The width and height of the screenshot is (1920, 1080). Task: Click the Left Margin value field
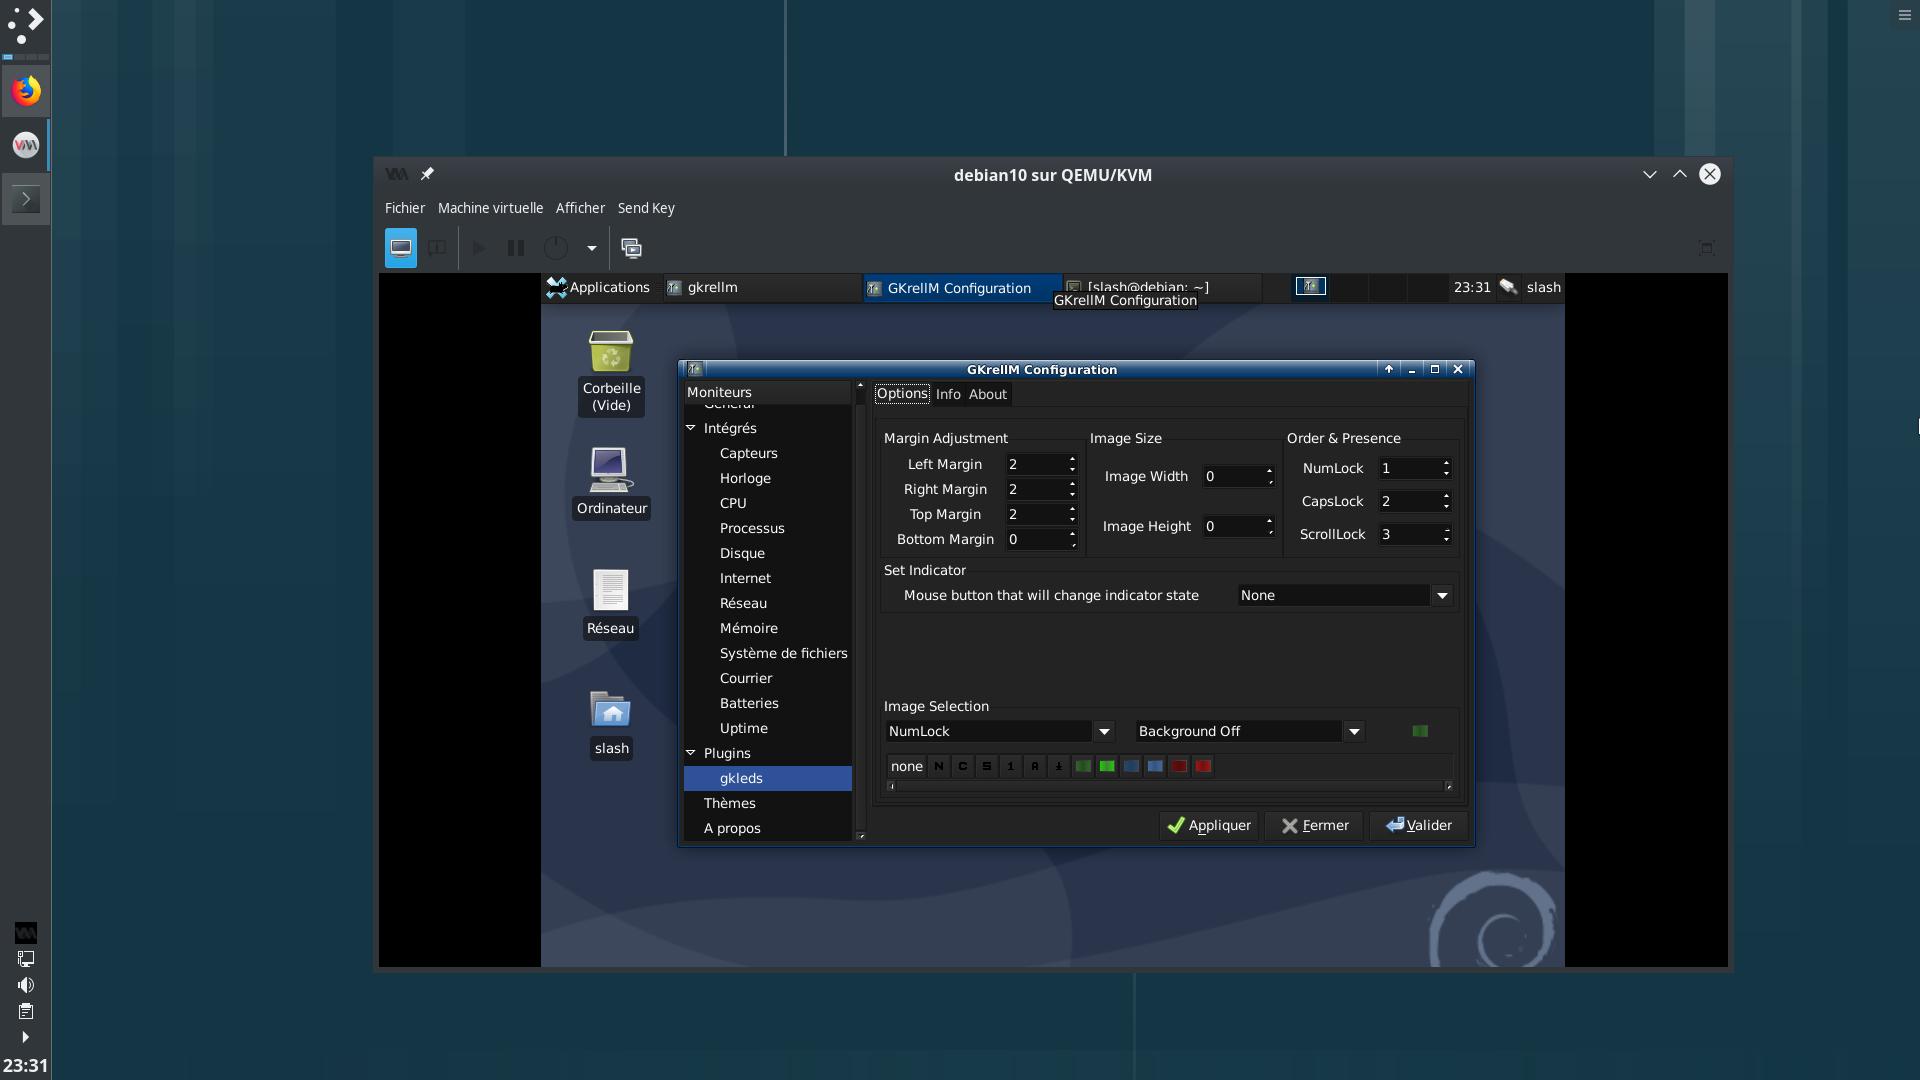1035,464
